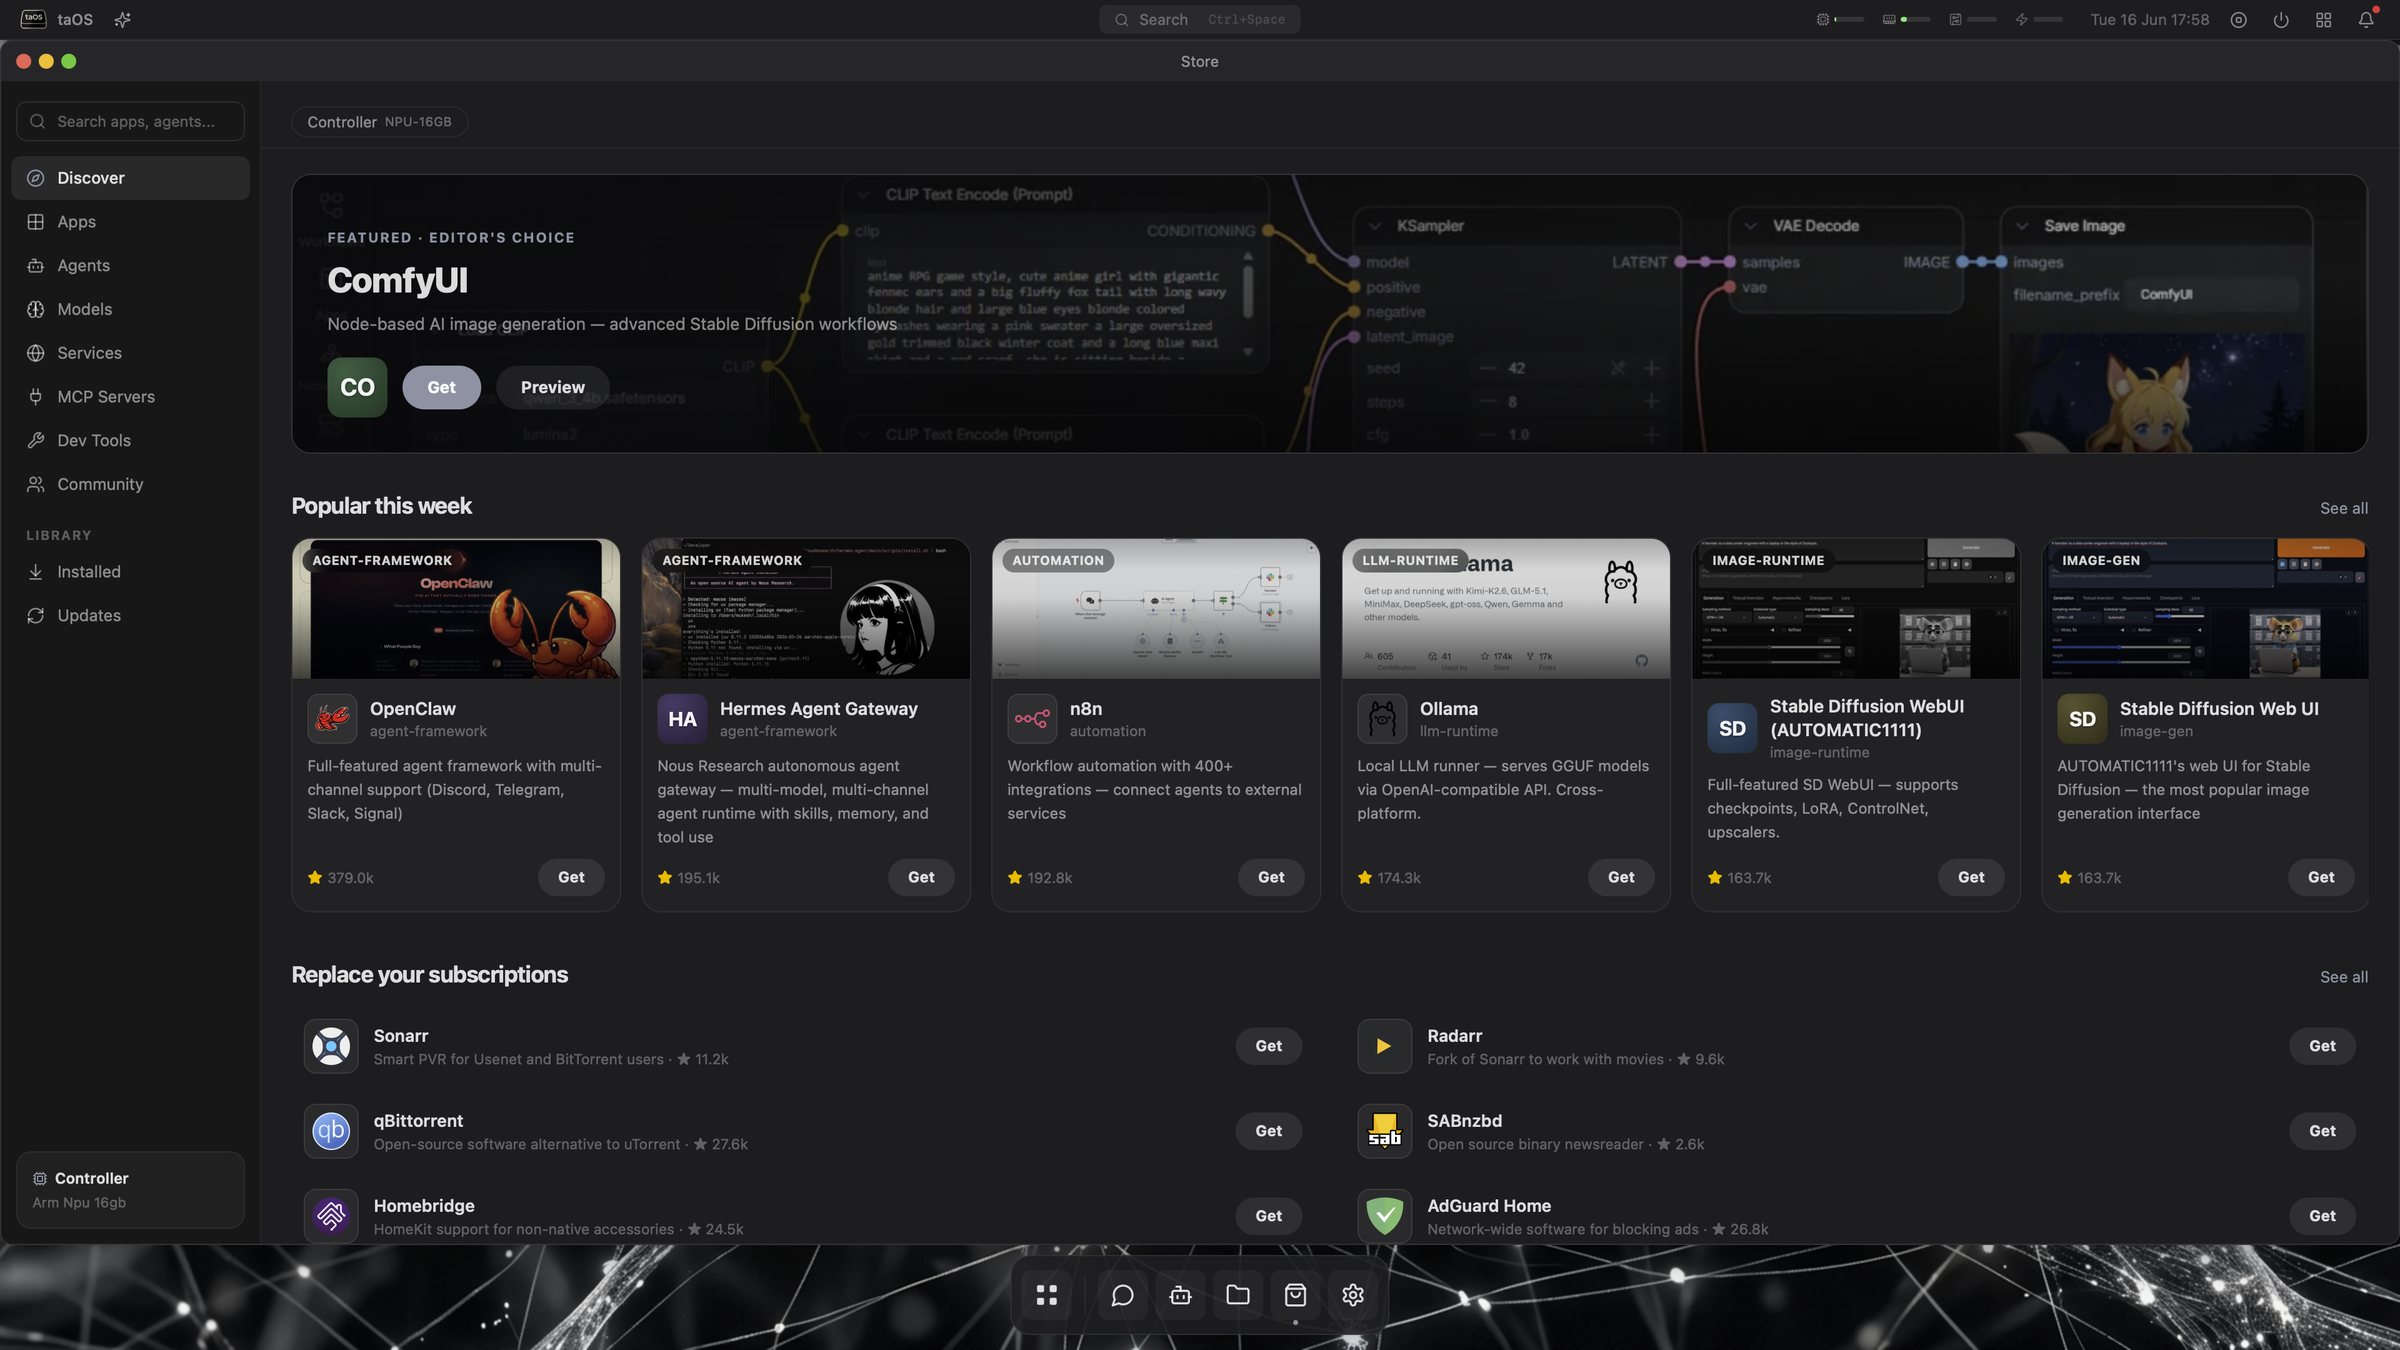Click the taOS logo in the top bar

33,19
